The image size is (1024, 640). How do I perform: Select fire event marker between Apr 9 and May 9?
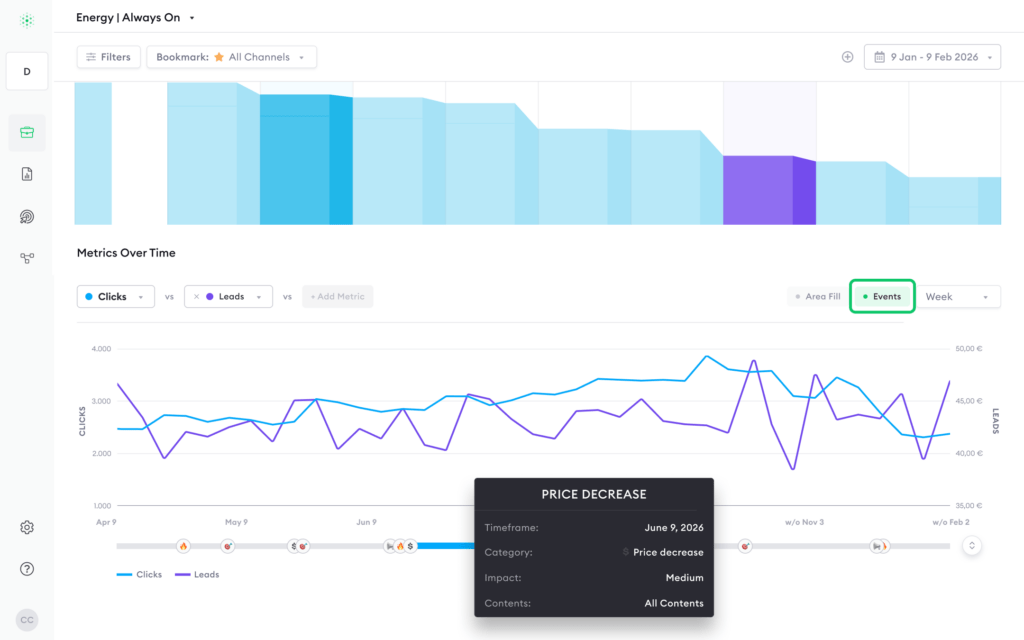click(184, 546)
